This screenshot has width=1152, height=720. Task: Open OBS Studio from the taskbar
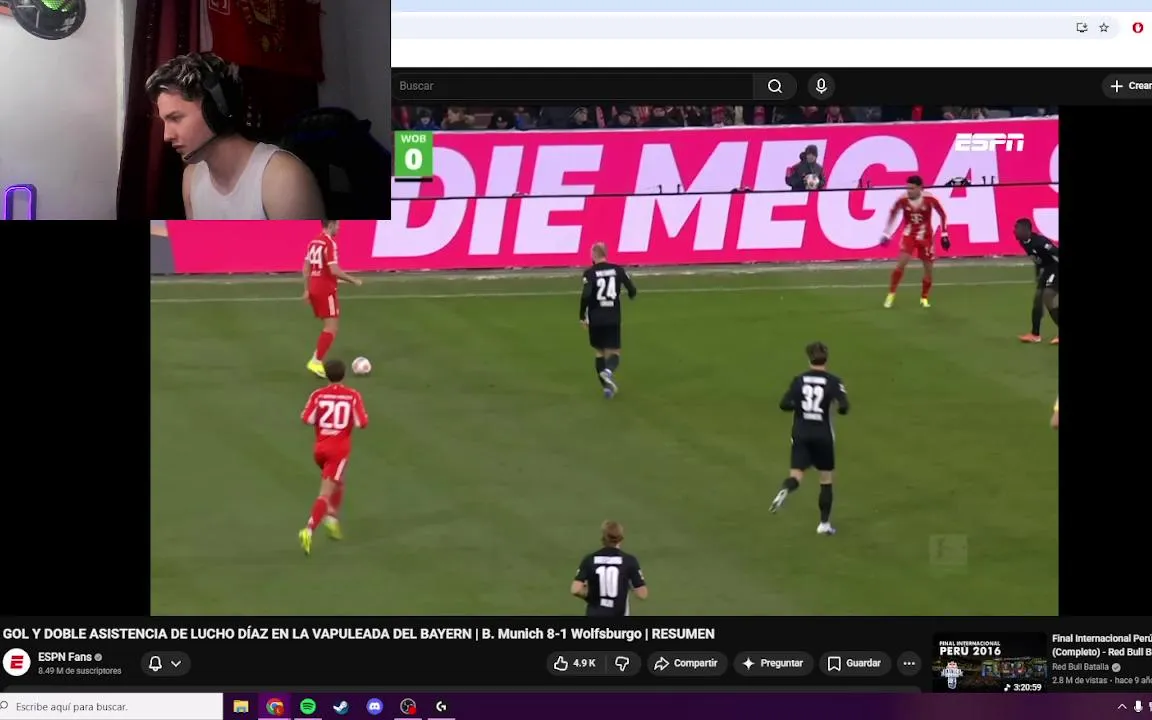point(408,707)
